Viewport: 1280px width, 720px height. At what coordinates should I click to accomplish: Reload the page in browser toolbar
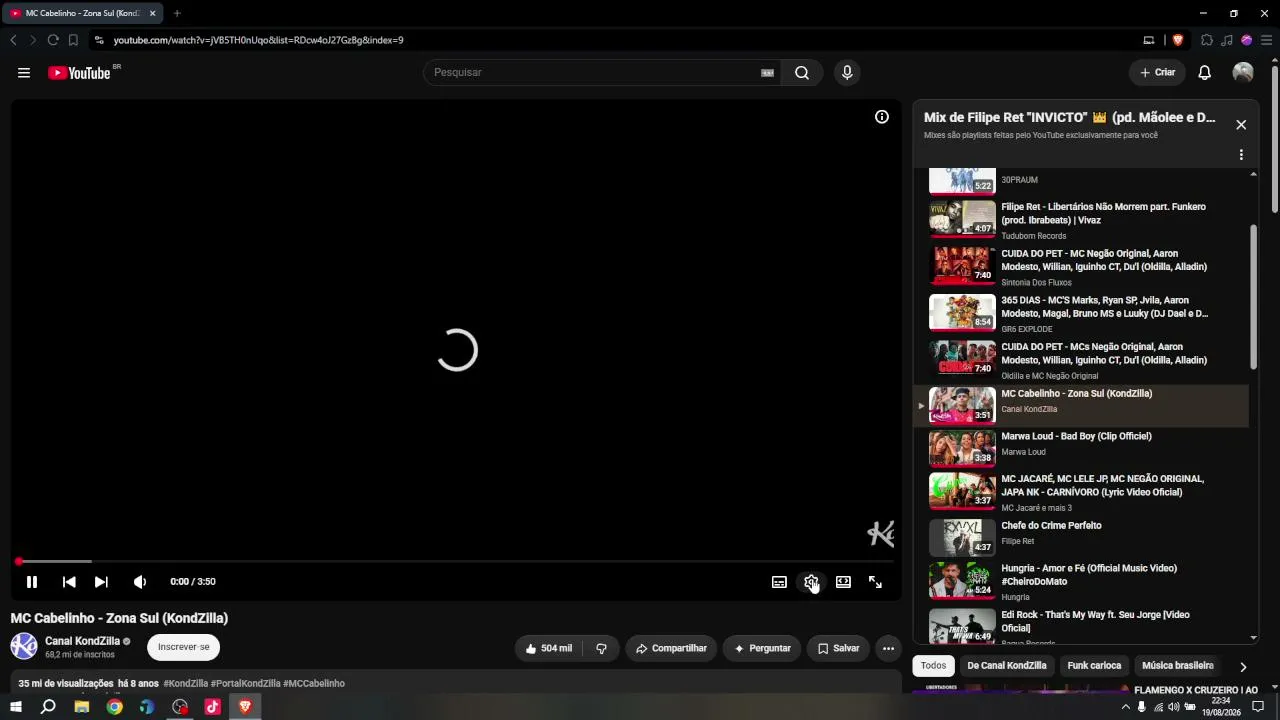(x=53, y=40)
